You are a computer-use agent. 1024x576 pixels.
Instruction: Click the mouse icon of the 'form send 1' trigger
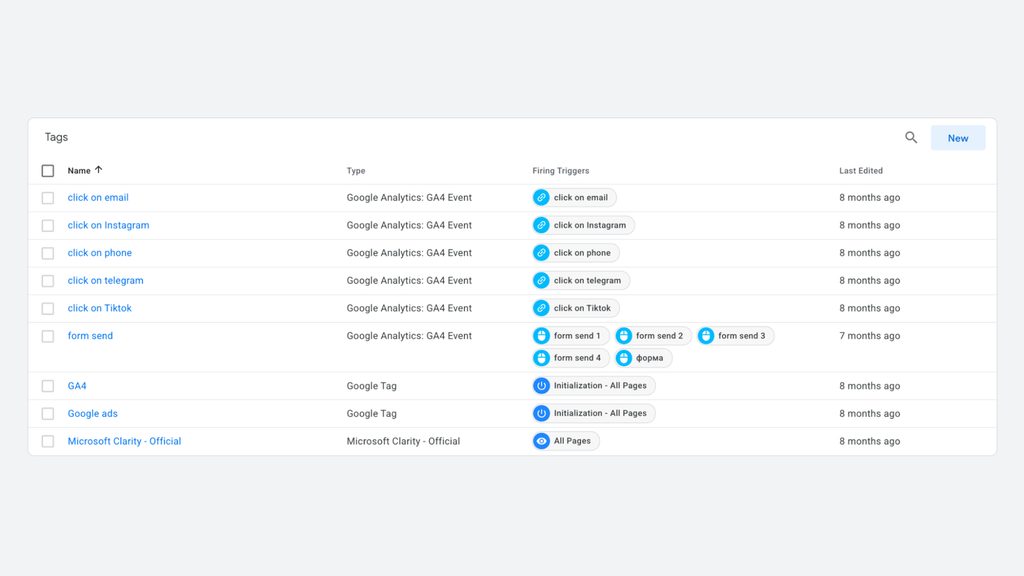point(541,336)
